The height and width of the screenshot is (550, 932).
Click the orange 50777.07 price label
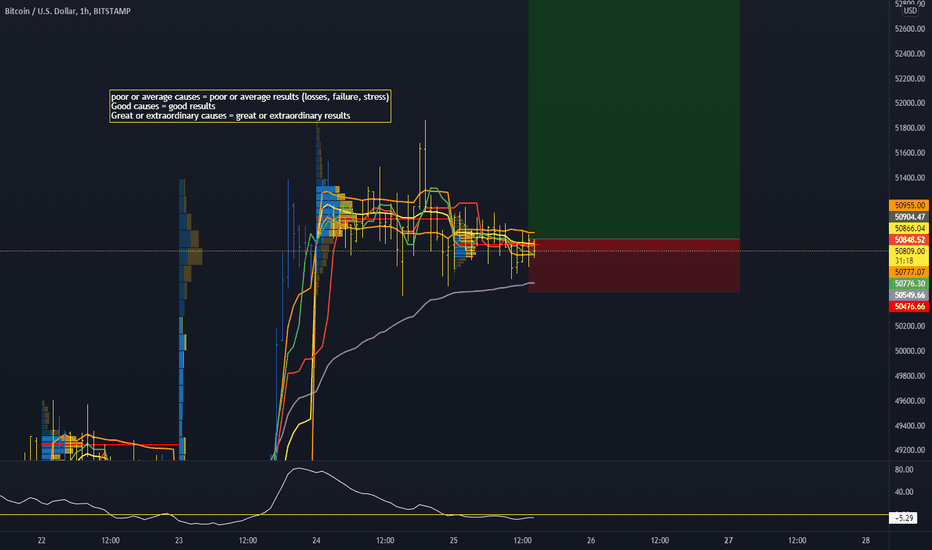click(909, 272)
